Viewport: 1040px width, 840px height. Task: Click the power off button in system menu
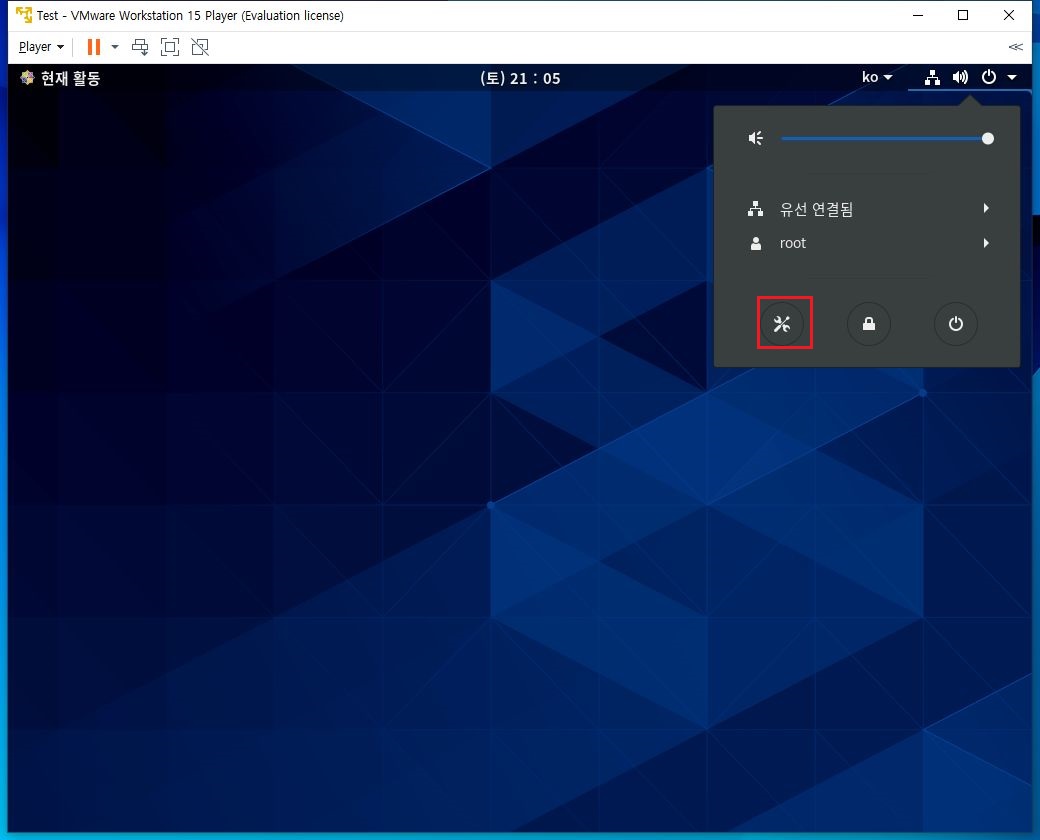tap(956, 324)
